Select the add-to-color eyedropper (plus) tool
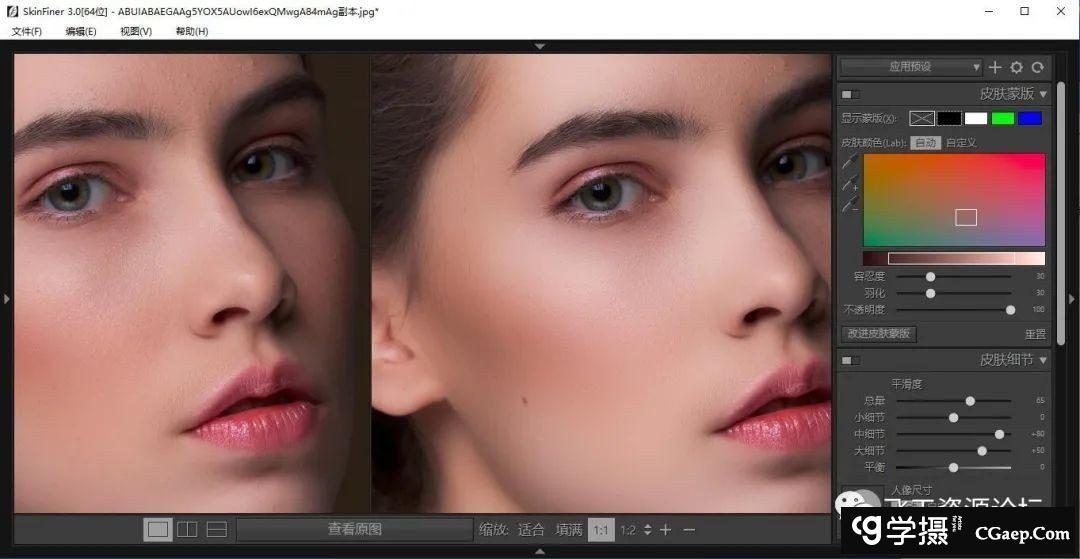Image resolution: width=1080 pixels, height=559 pixels. point(850,184)
